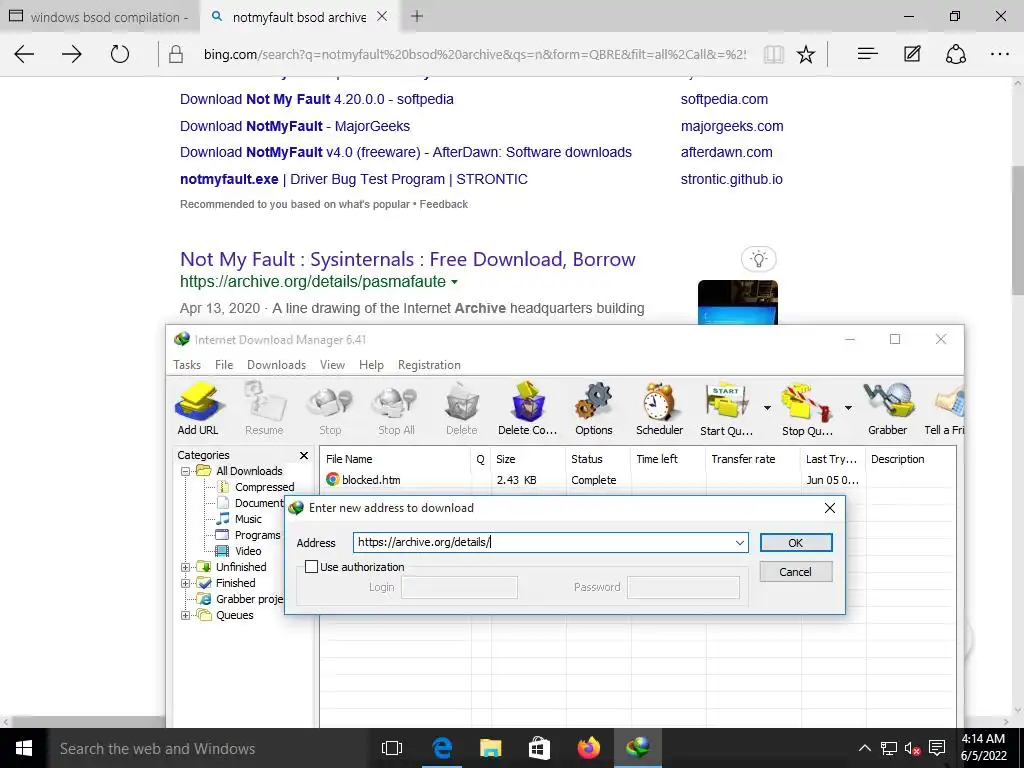The image size is (1024, 768).
Task: Click the Stop toolbar icon
Action: 330,409
